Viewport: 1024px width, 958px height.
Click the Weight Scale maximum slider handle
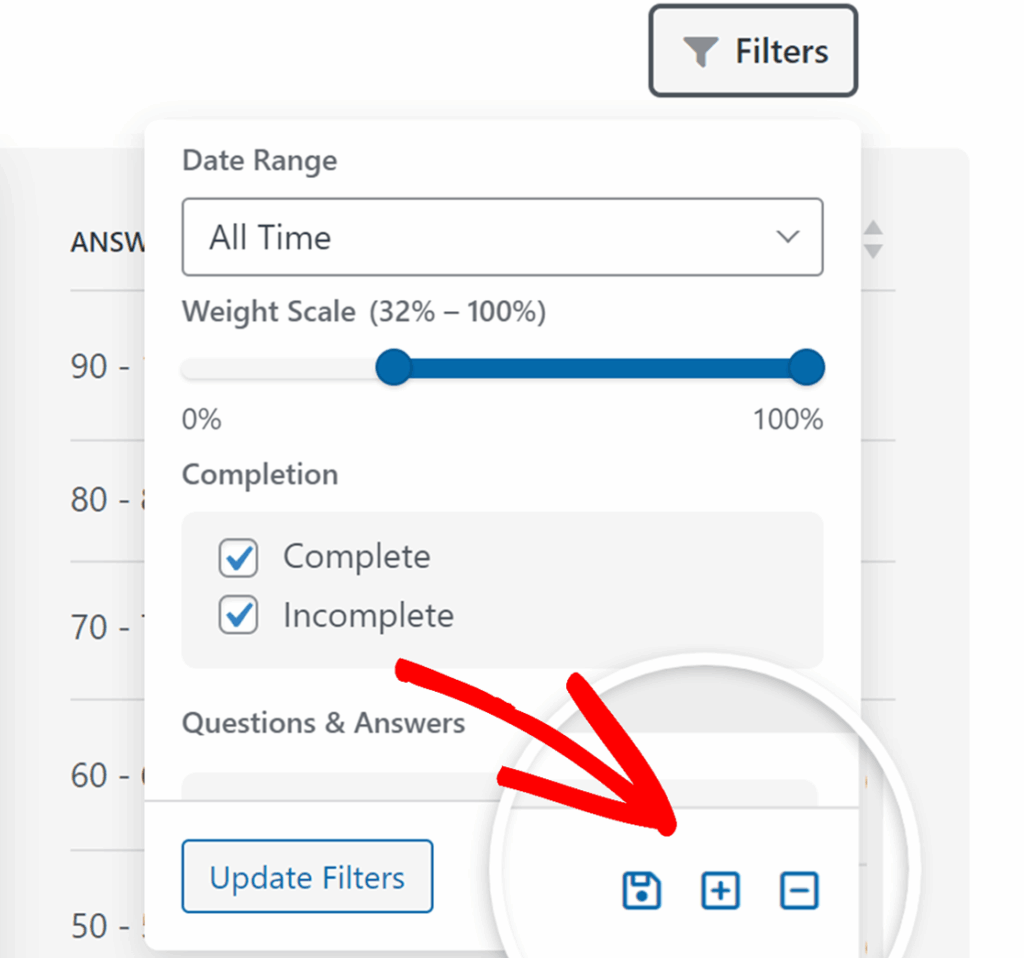(805, 368)
